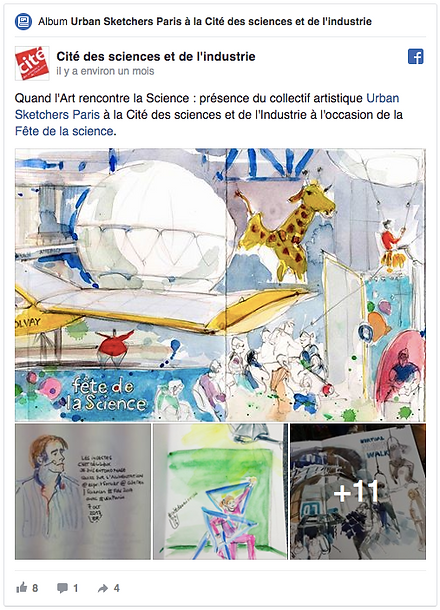Open Cité des sciences et de l'industrie page name
Viewport: 440px width, 610px height.
[156, 56]
